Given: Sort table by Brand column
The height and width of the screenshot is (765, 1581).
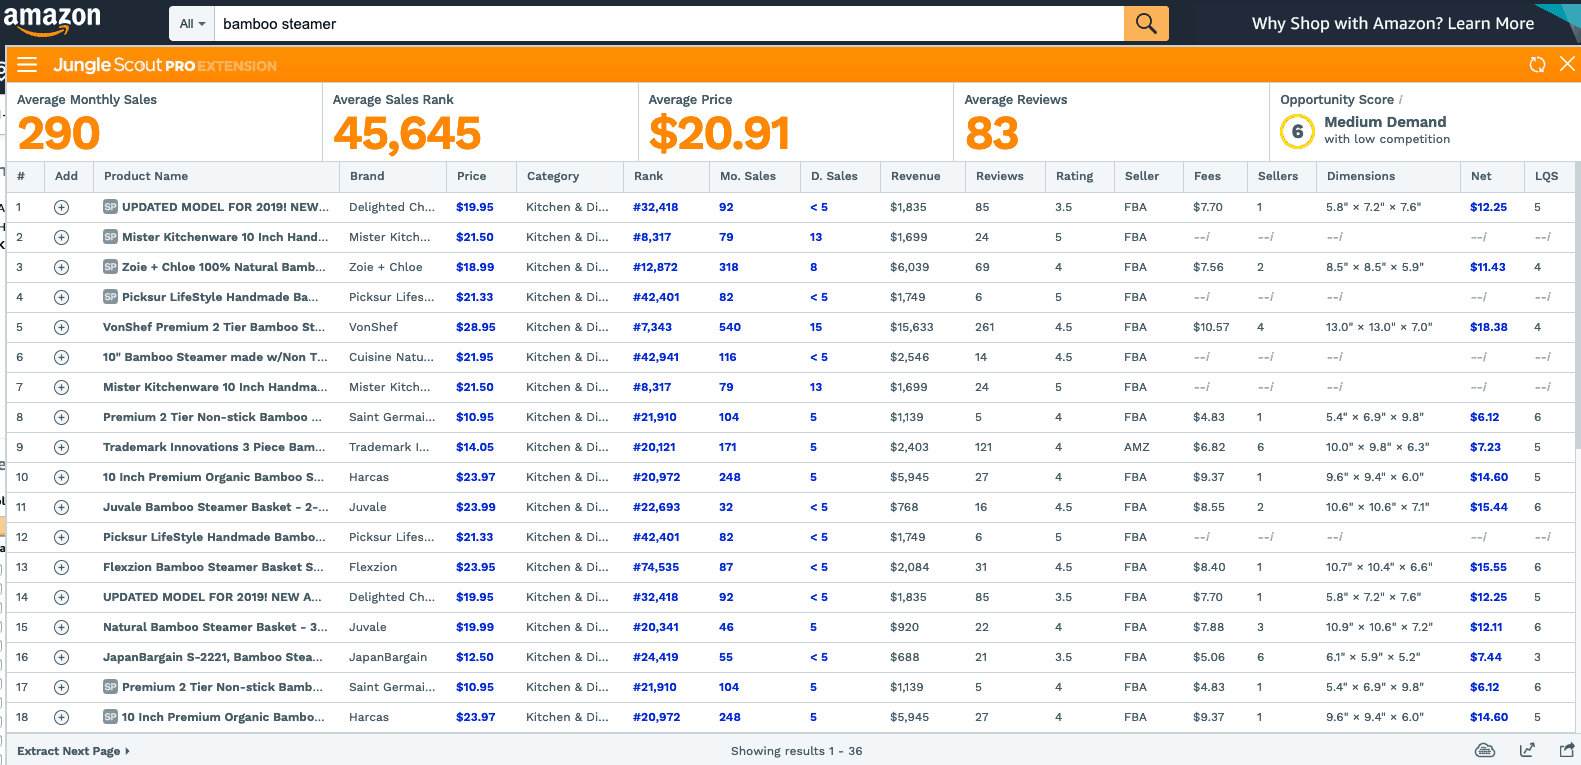Looking at the screenshot, I should point(367,176).
